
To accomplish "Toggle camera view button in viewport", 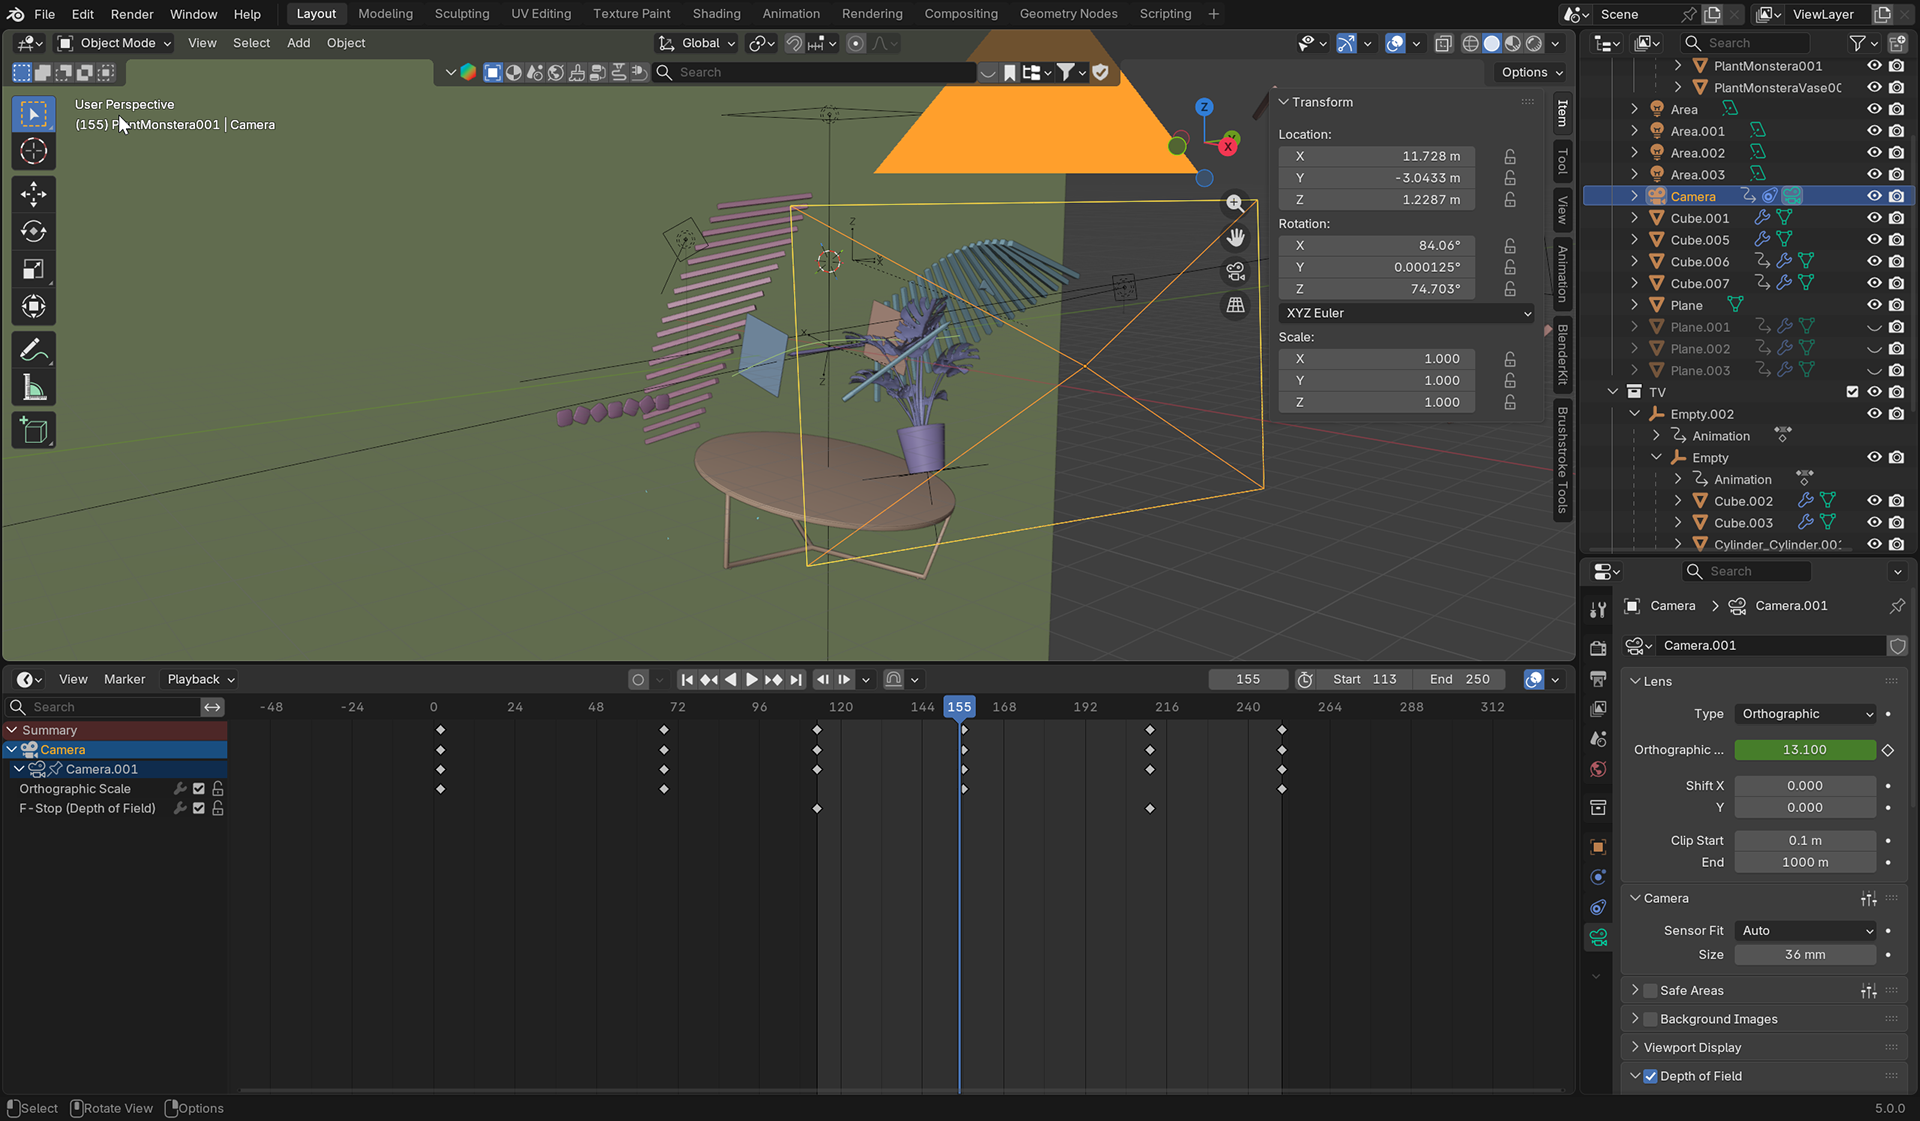I will pyautogui.click(x=1236, y=272).
